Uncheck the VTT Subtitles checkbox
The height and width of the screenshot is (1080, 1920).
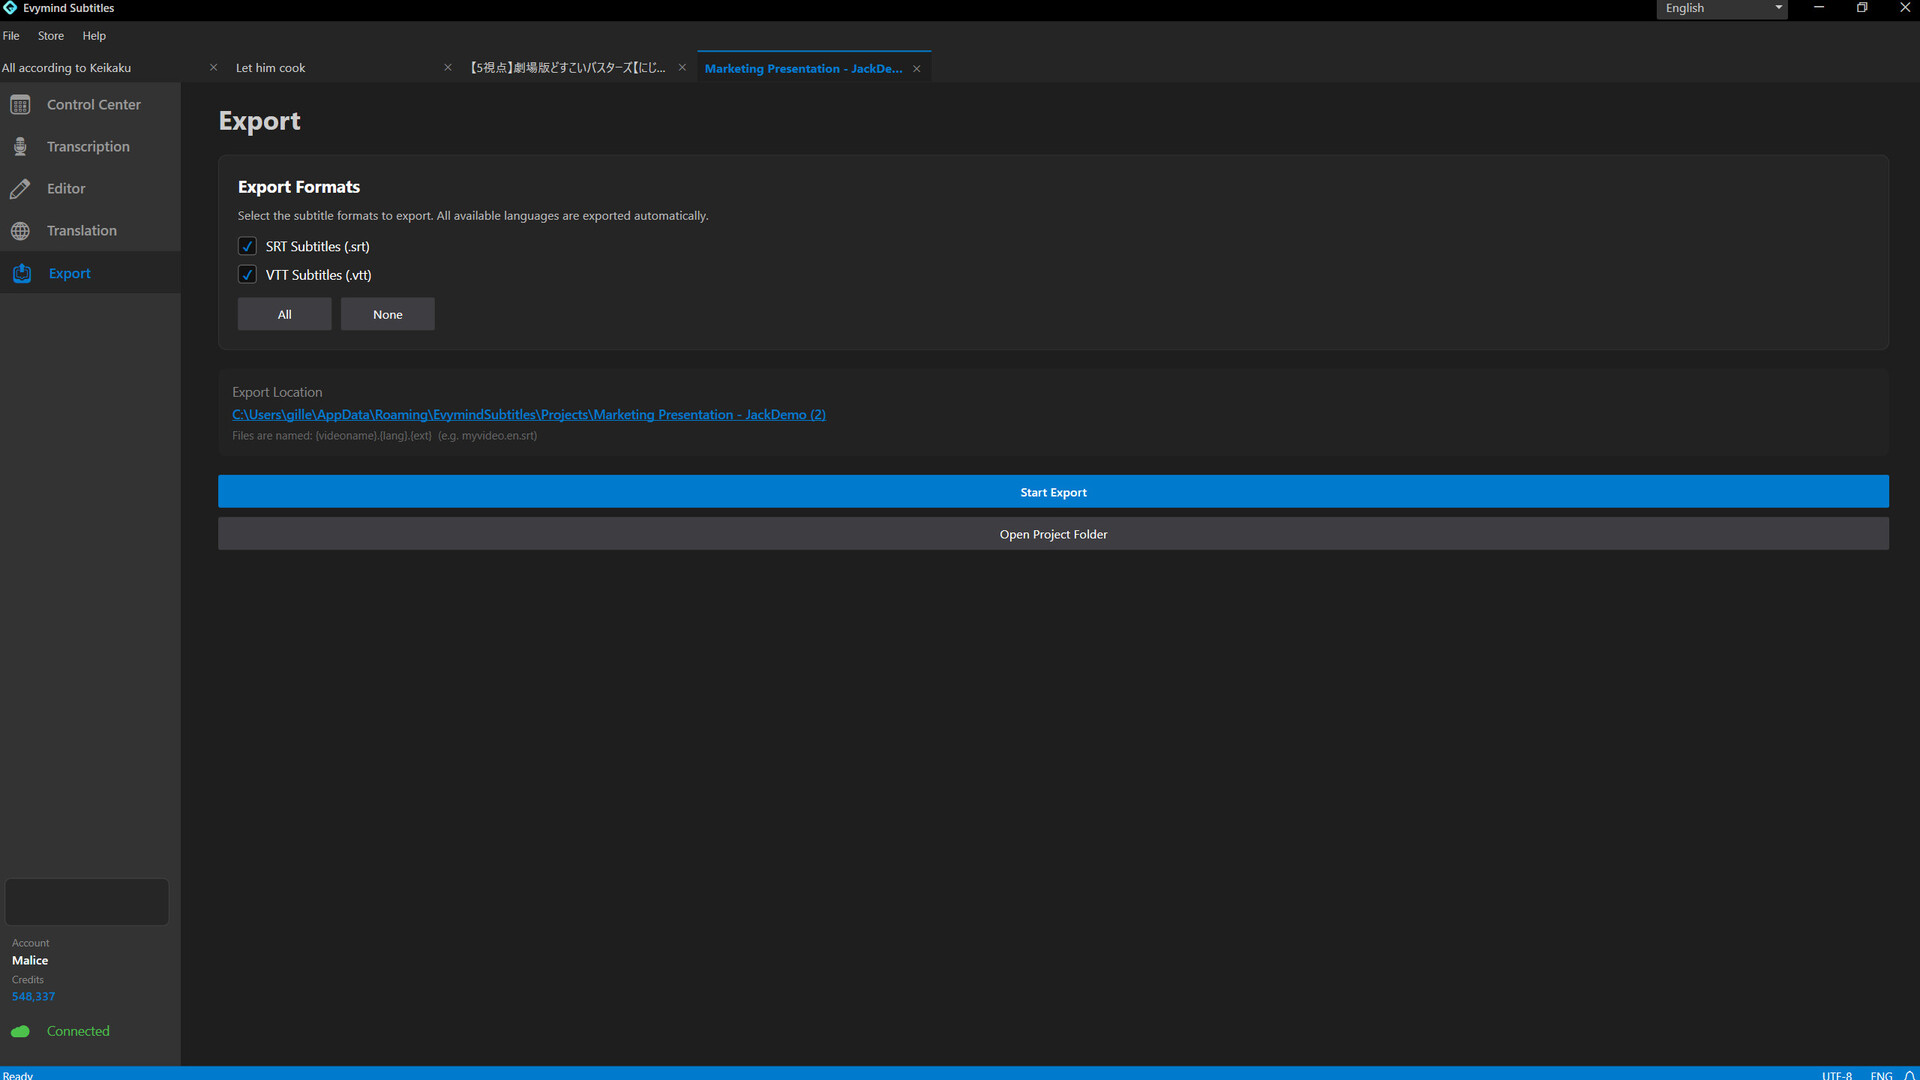(247, 275)
